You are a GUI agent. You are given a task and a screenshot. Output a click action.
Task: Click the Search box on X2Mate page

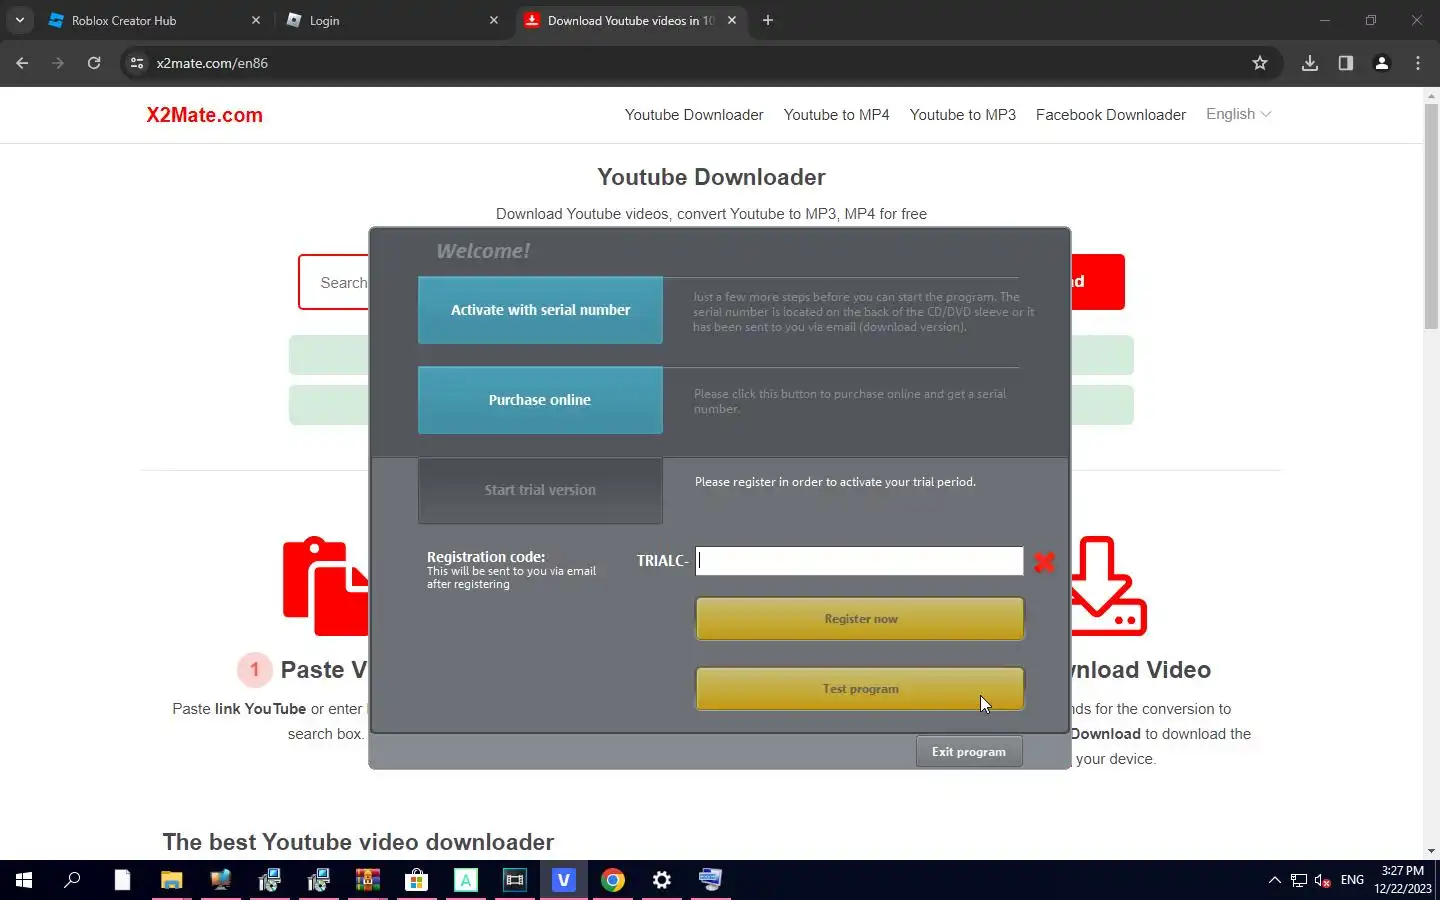pyautogui.click(x=343, y=283)
